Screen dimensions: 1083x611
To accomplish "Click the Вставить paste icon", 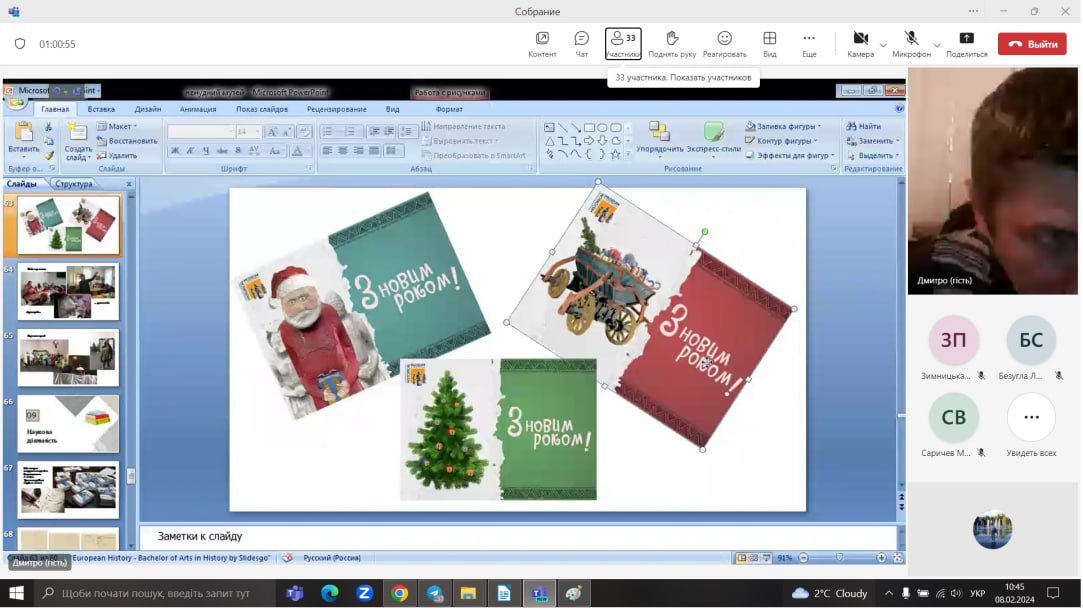I will pos(23,132).
